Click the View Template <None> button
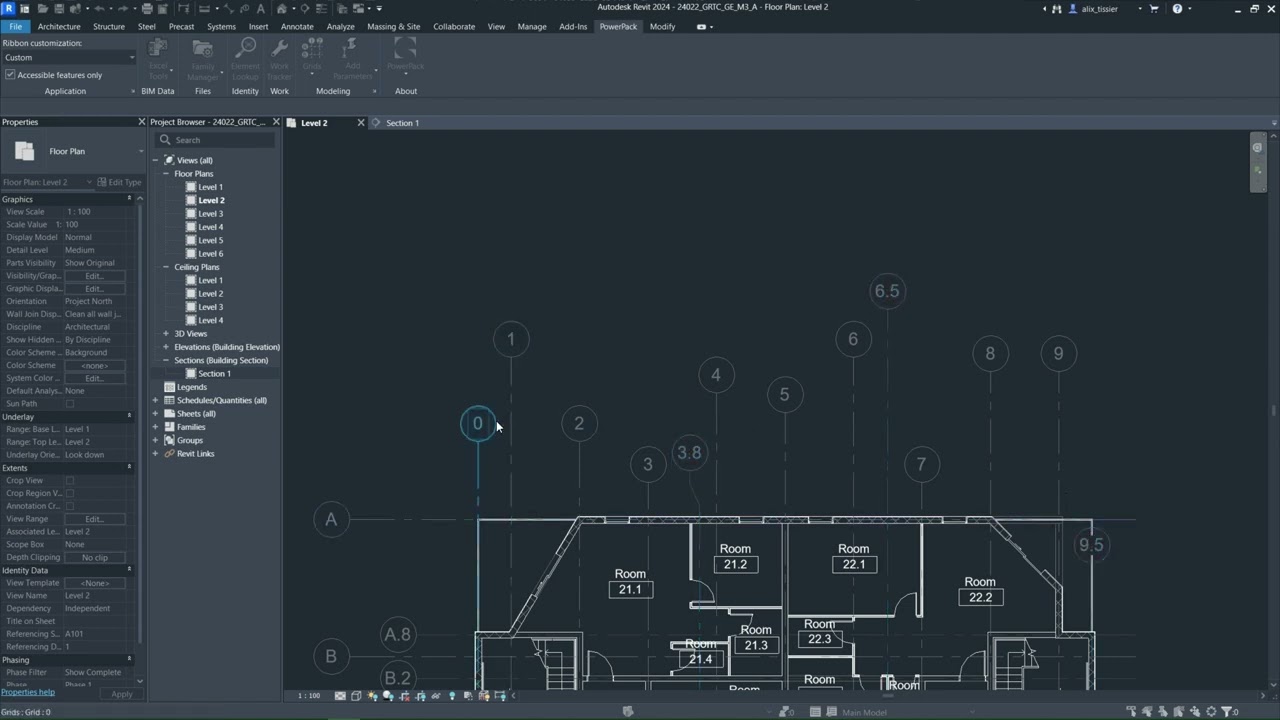 pyautogui.click(x=94, y=583)
